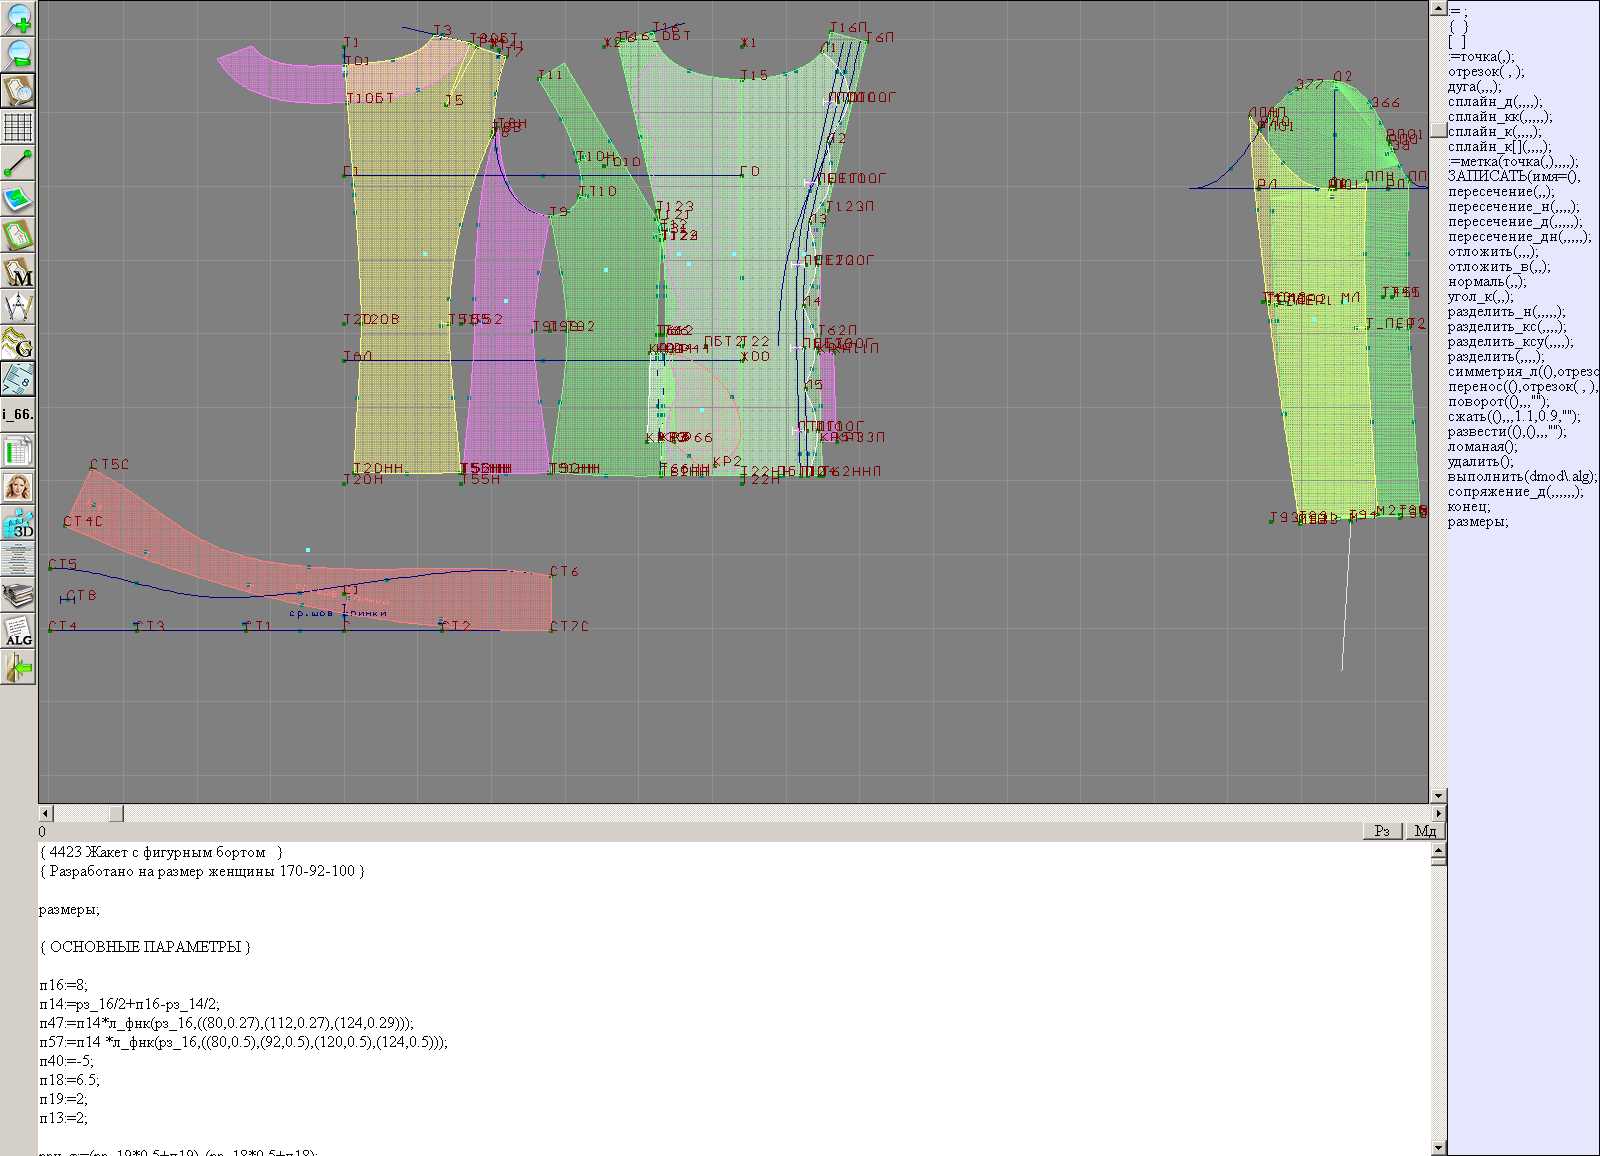Click the door with green arrow icon

(x=18, y=667)
